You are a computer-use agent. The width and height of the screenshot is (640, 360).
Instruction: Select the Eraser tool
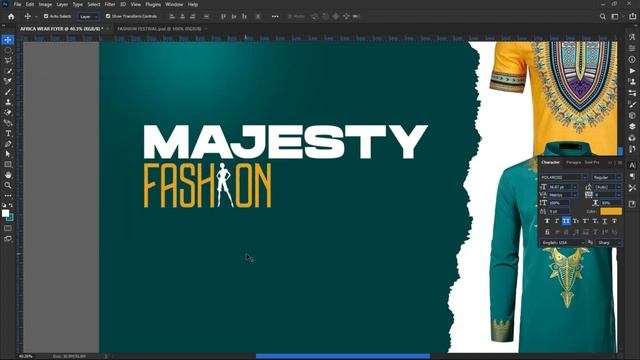tap(8, 113)
